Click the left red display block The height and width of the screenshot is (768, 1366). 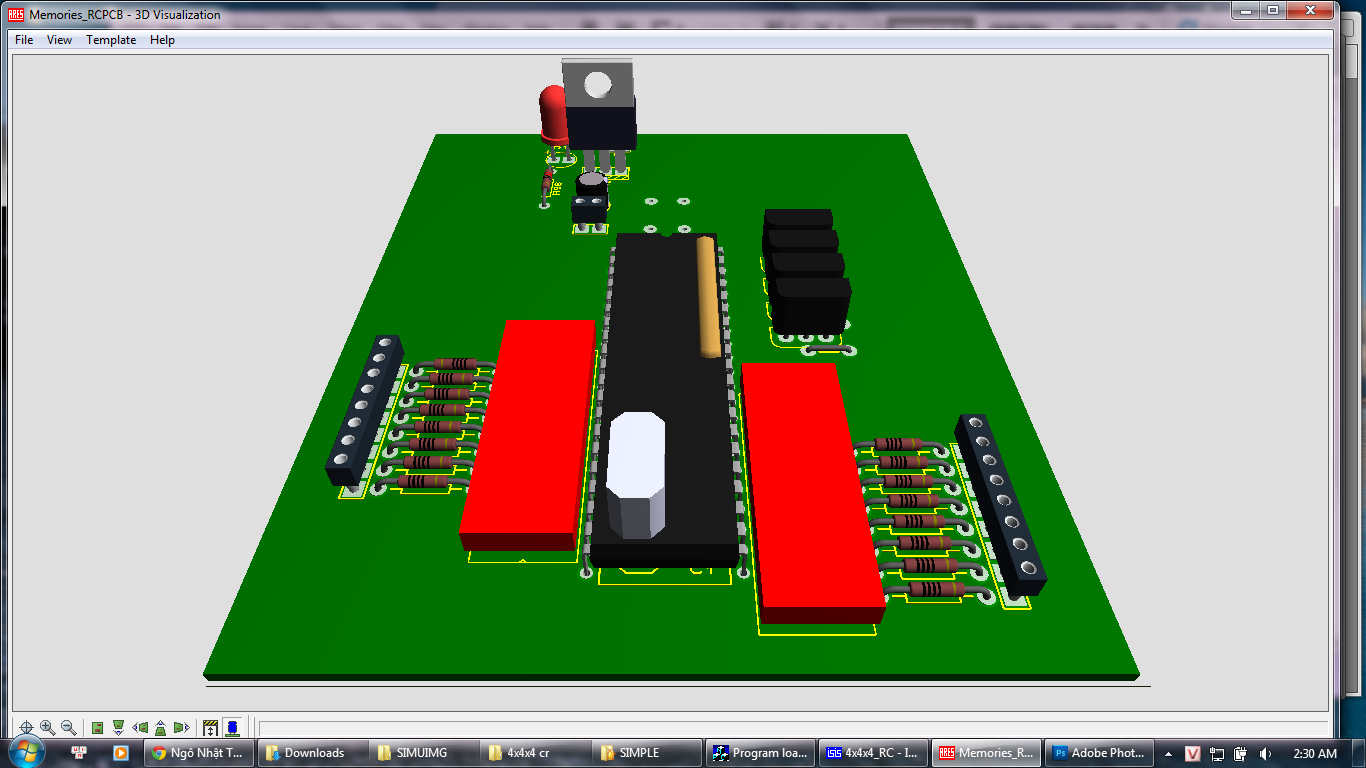pyautogui.click(x=527, y=435)
